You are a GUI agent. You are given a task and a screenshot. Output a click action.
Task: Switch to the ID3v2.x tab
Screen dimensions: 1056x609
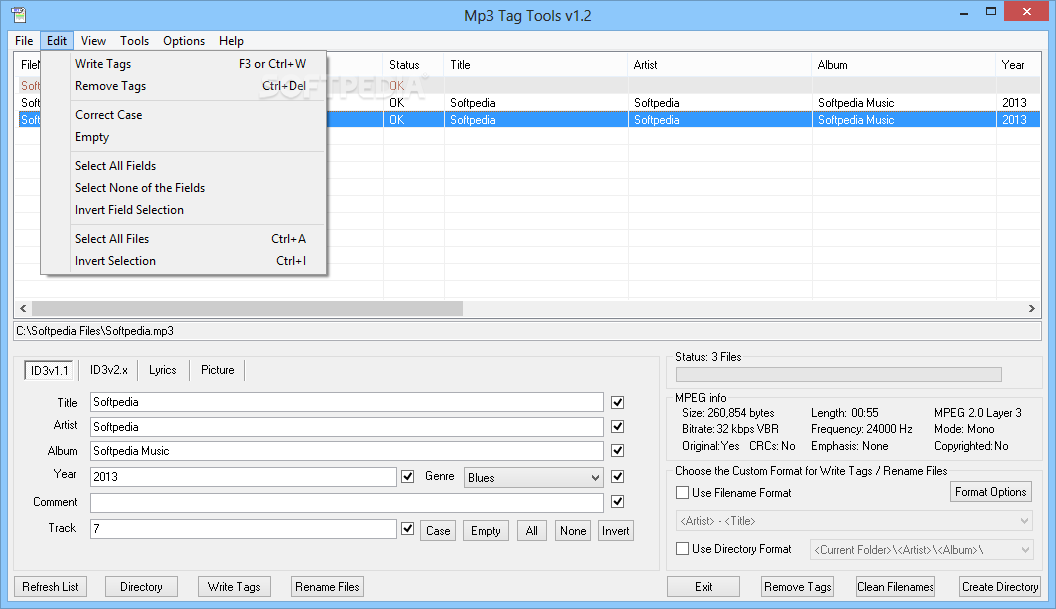click(108, 371)
